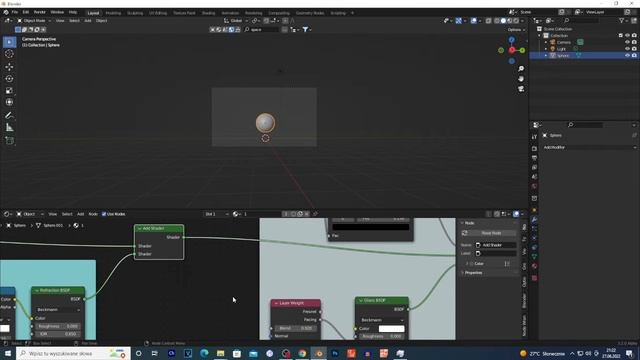Click the outliner search field
The height and width of the screenshot is (360, 640).
[582, 20]
